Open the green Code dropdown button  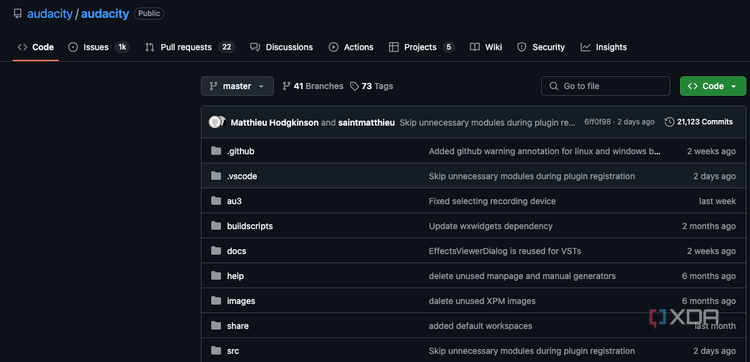pyautogui.click(x=713, y=86)
